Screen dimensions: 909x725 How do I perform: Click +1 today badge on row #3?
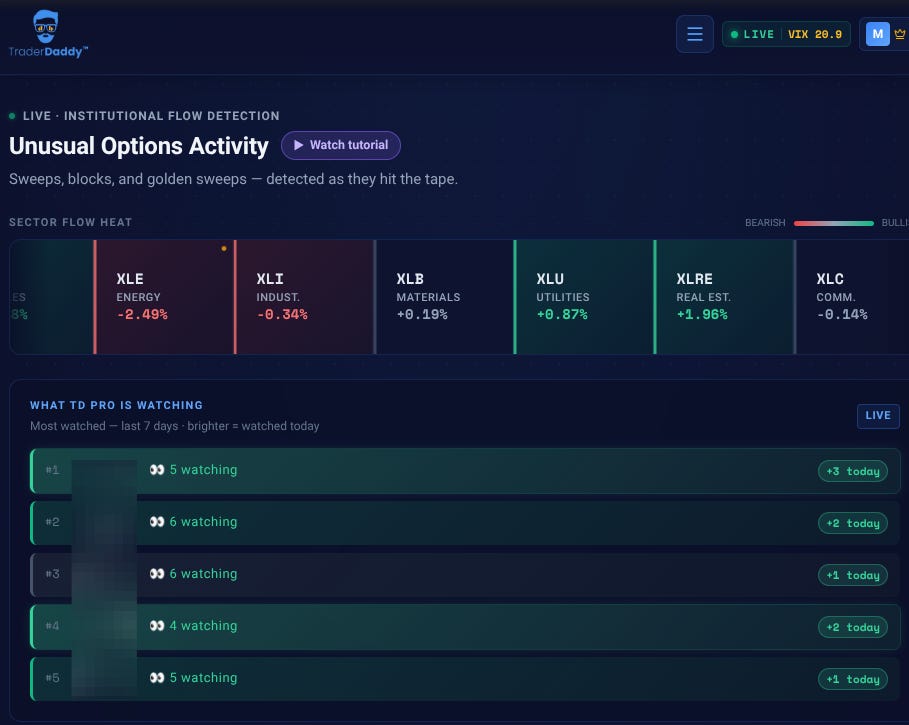tap(853, 575)
